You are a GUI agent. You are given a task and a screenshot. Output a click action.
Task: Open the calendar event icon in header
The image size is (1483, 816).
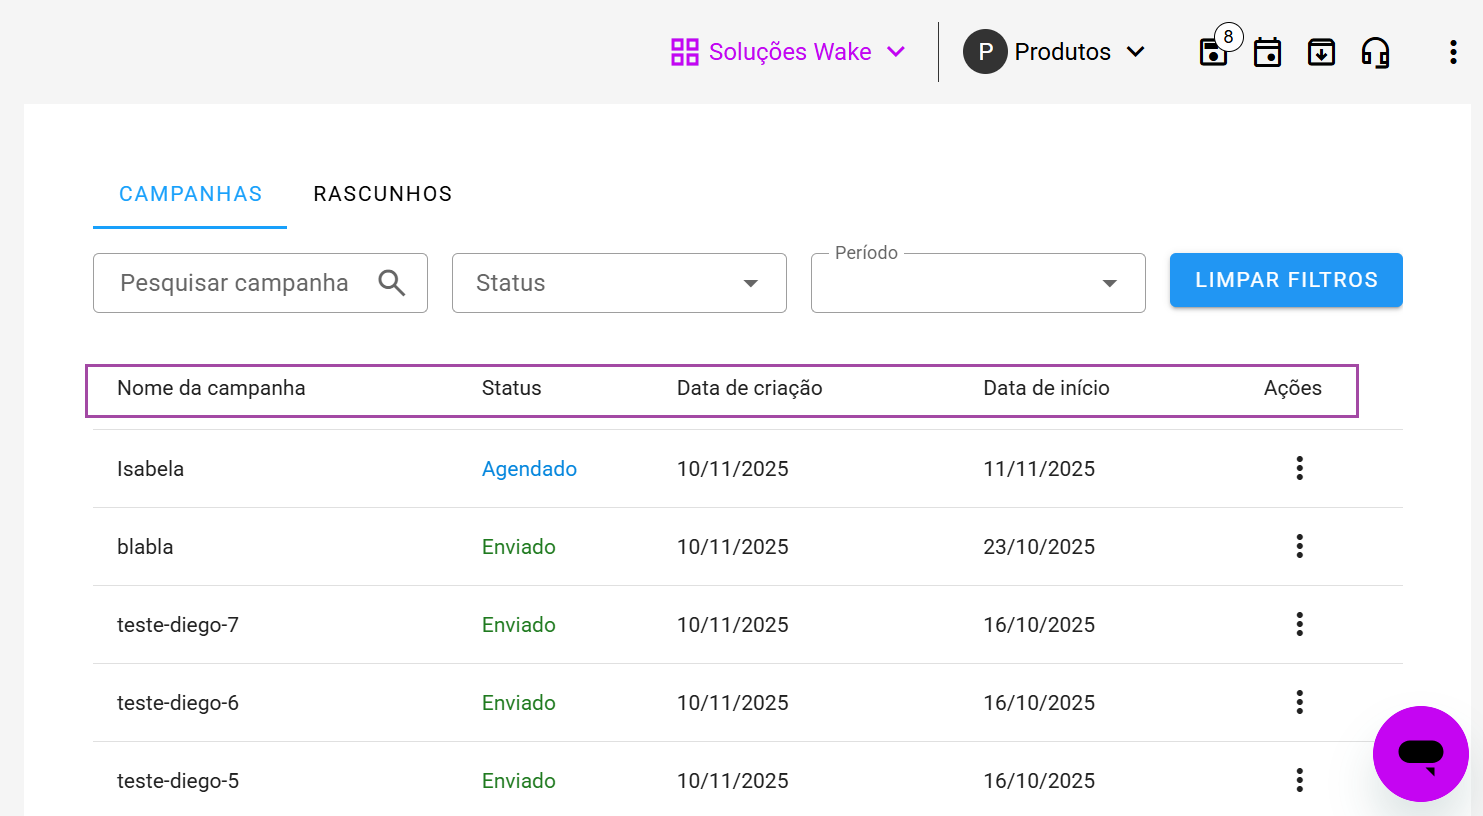(x=1267, y=52)
